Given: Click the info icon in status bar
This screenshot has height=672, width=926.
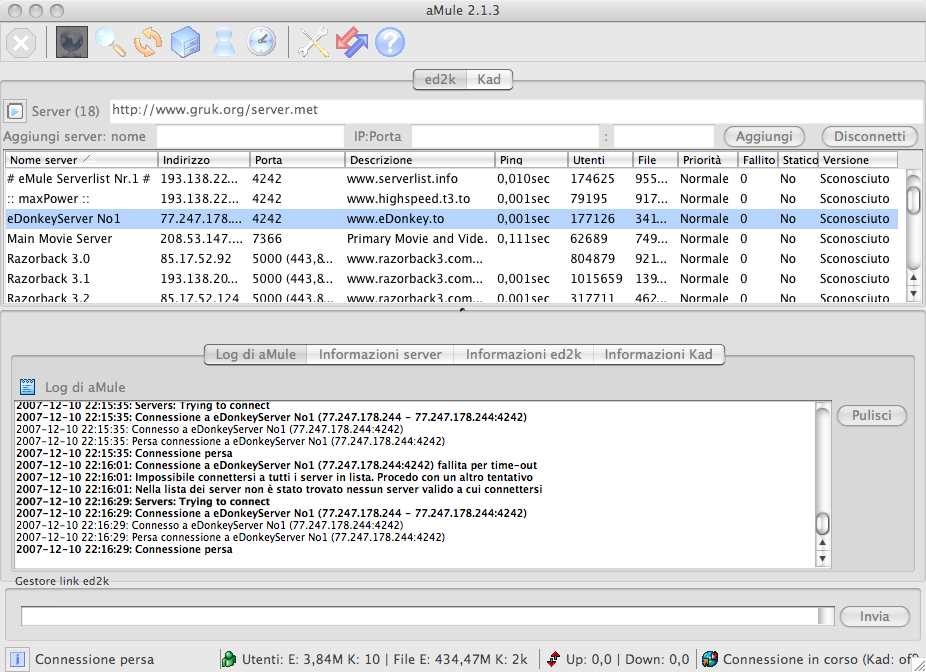Looking at the screenshot, I should [x=17, y=659].
